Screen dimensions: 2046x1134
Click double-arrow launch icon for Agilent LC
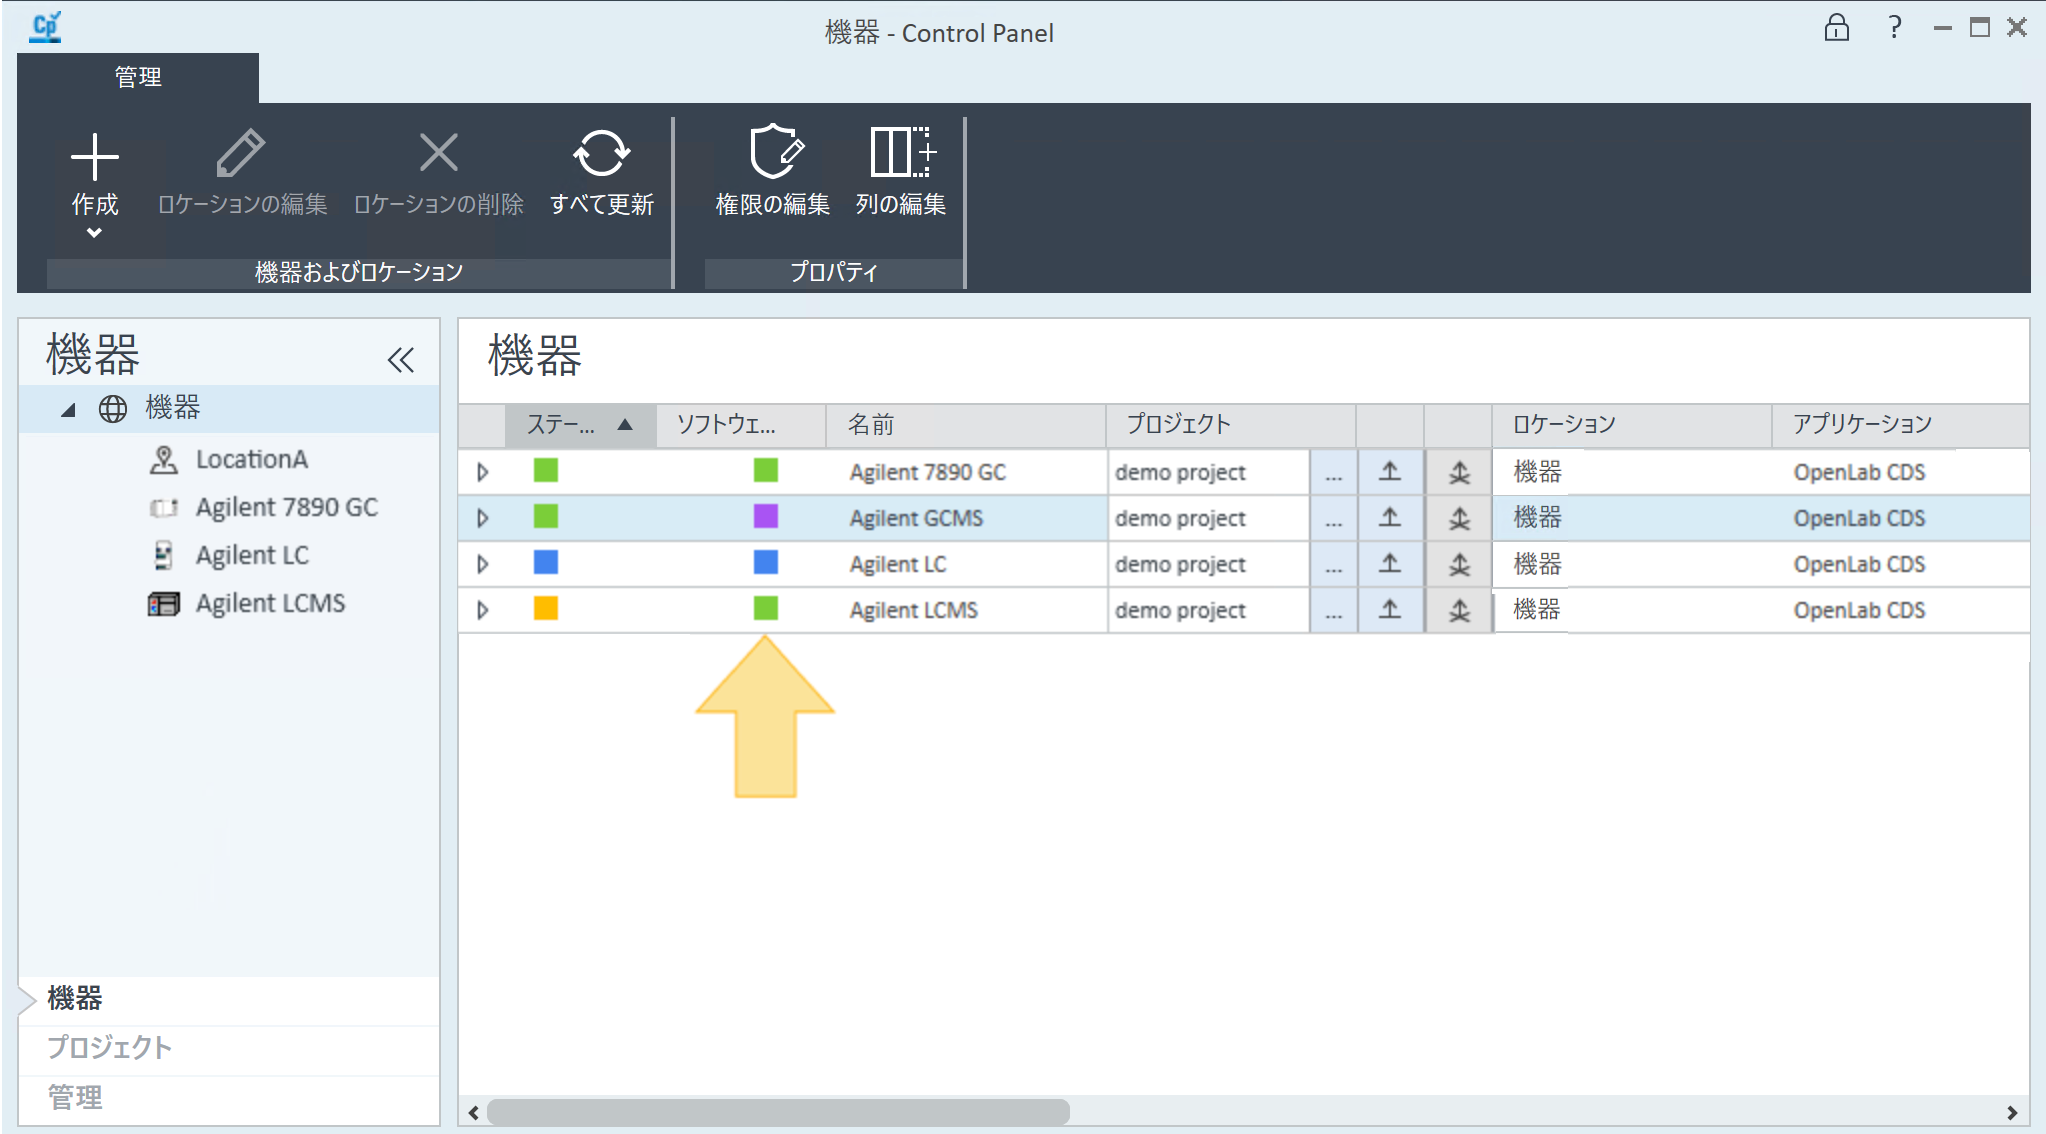(1459, 564)
